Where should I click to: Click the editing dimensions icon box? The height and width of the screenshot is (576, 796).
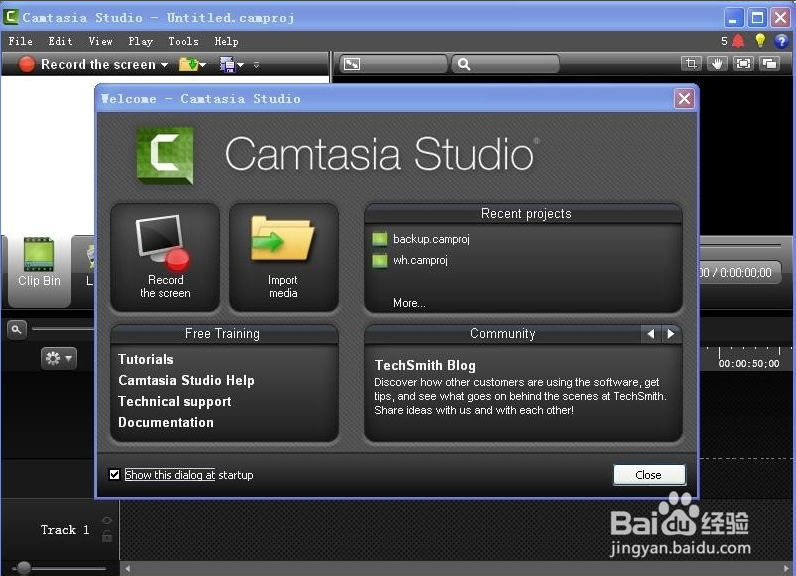(x=393, y=64)
